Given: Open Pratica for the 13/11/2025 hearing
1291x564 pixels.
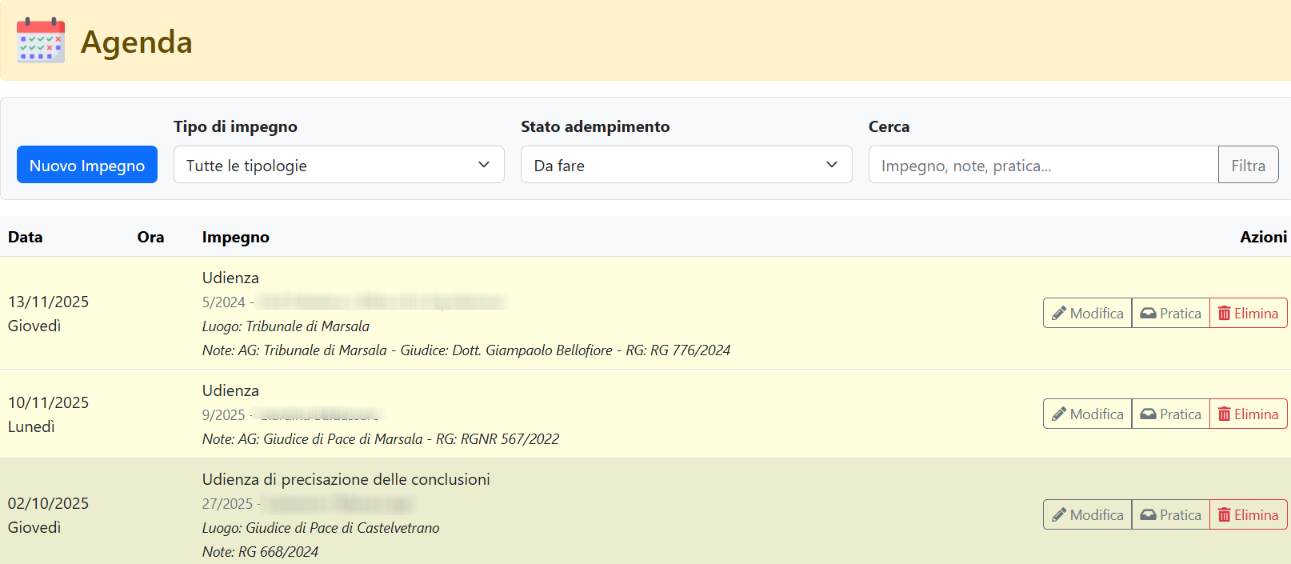Looking at the screenshot, I should point(1171,313).
